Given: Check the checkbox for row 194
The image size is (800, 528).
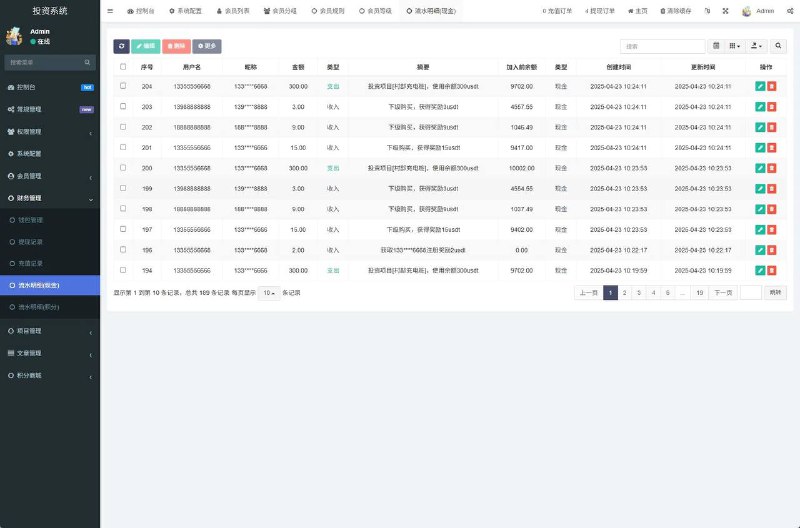Looking at the screenshot, I should pos(123,270).
